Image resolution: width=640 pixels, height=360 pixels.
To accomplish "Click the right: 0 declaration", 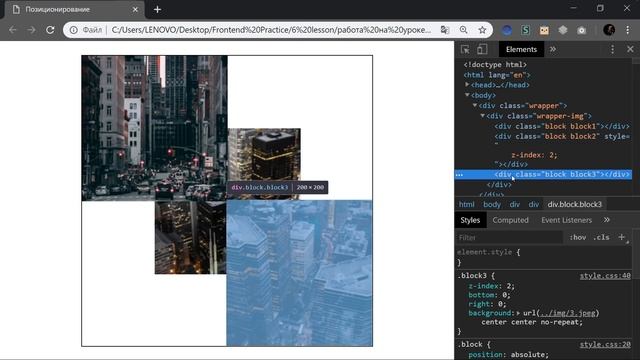I will coord(487,304).
